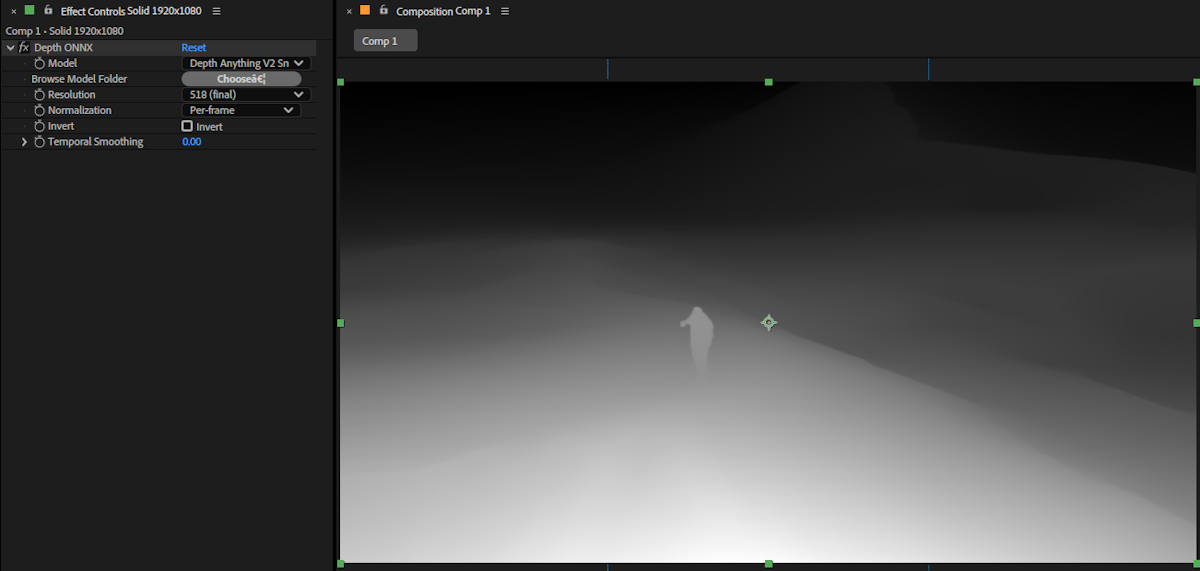Toggle the fx switch for Depth ONNX
Screen dimensions: 1200x571
point(24,48)
